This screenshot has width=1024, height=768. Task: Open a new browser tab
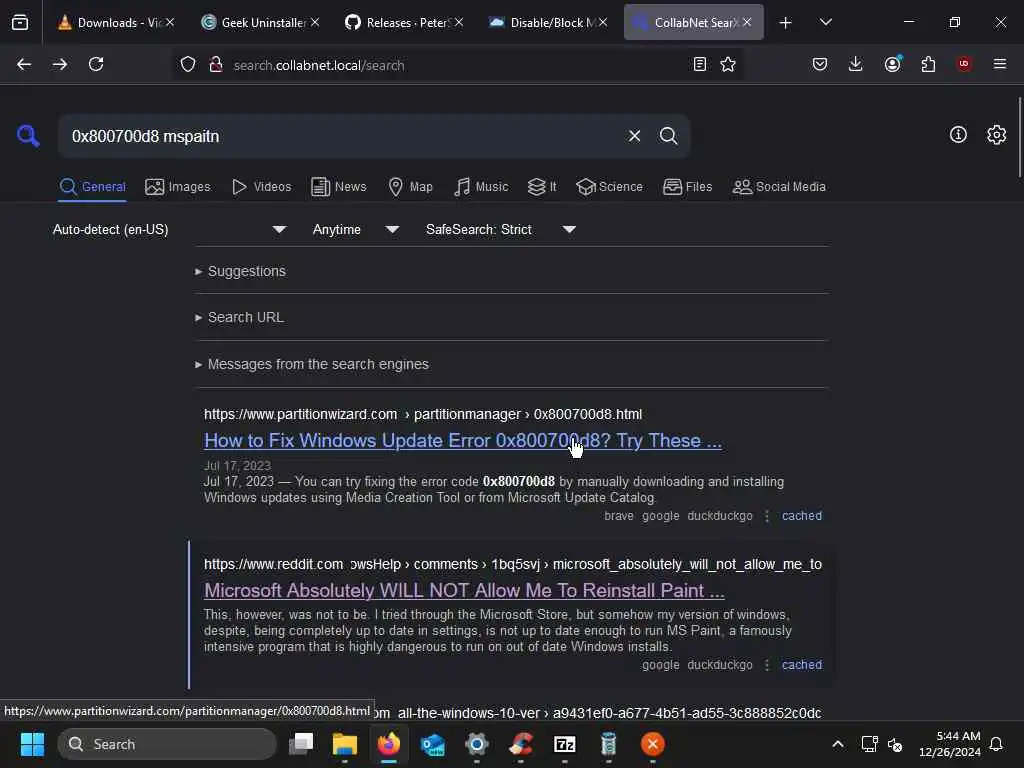coord(786,23)
